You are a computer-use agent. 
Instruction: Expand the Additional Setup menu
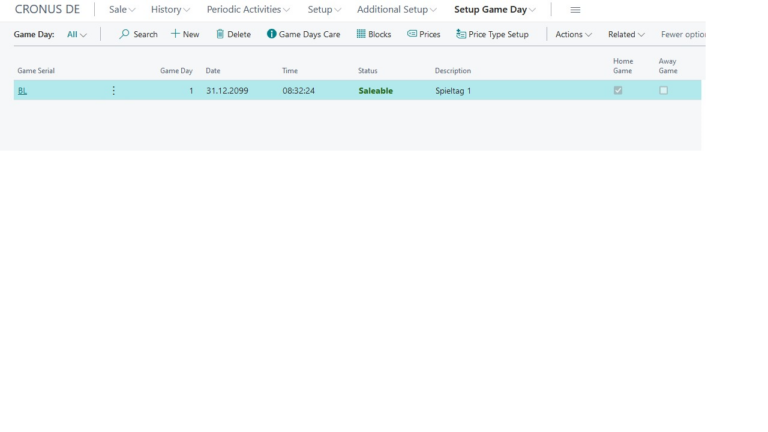pyautogui.click(x=397, y=10)
